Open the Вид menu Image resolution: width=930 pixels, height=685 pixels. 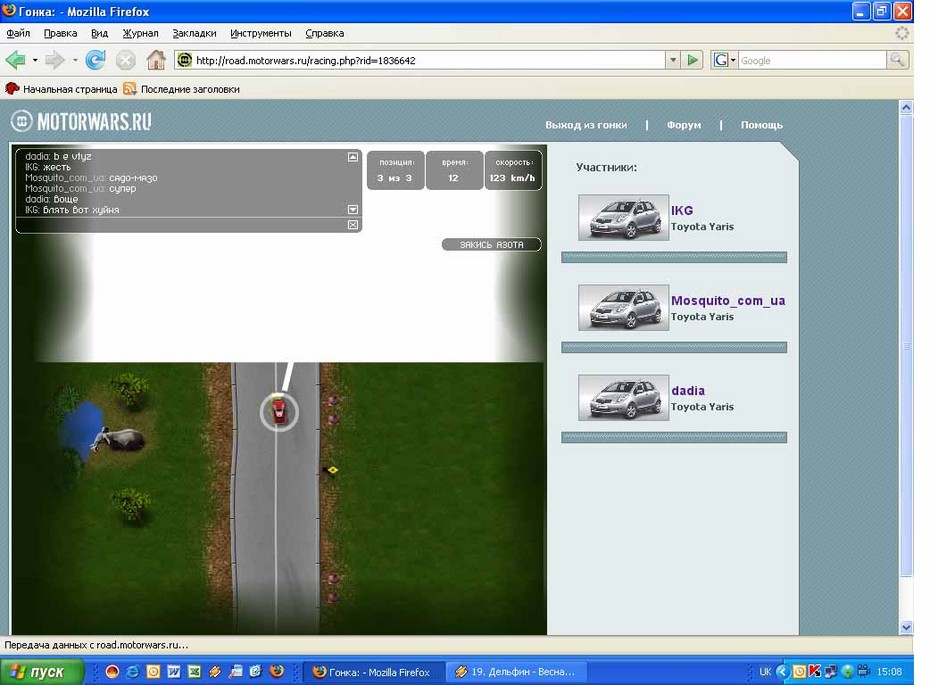pyautogui.click(x=99, y=33)
